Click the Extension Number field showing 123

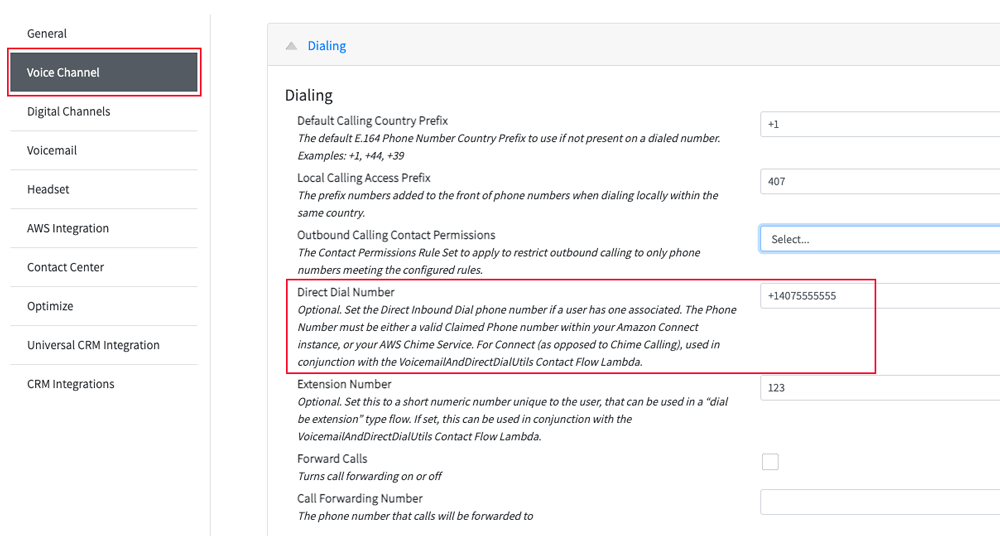[880, 387]
